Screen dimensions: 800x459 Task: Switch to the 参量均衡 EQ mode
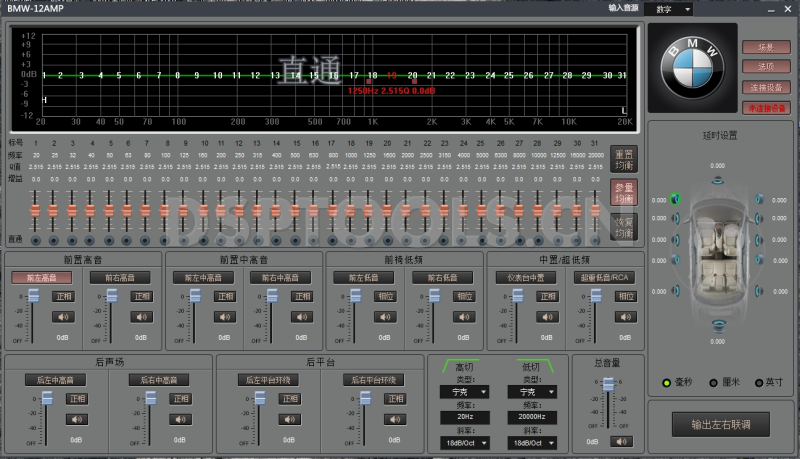pyautogui.click(x=622, y=192)
